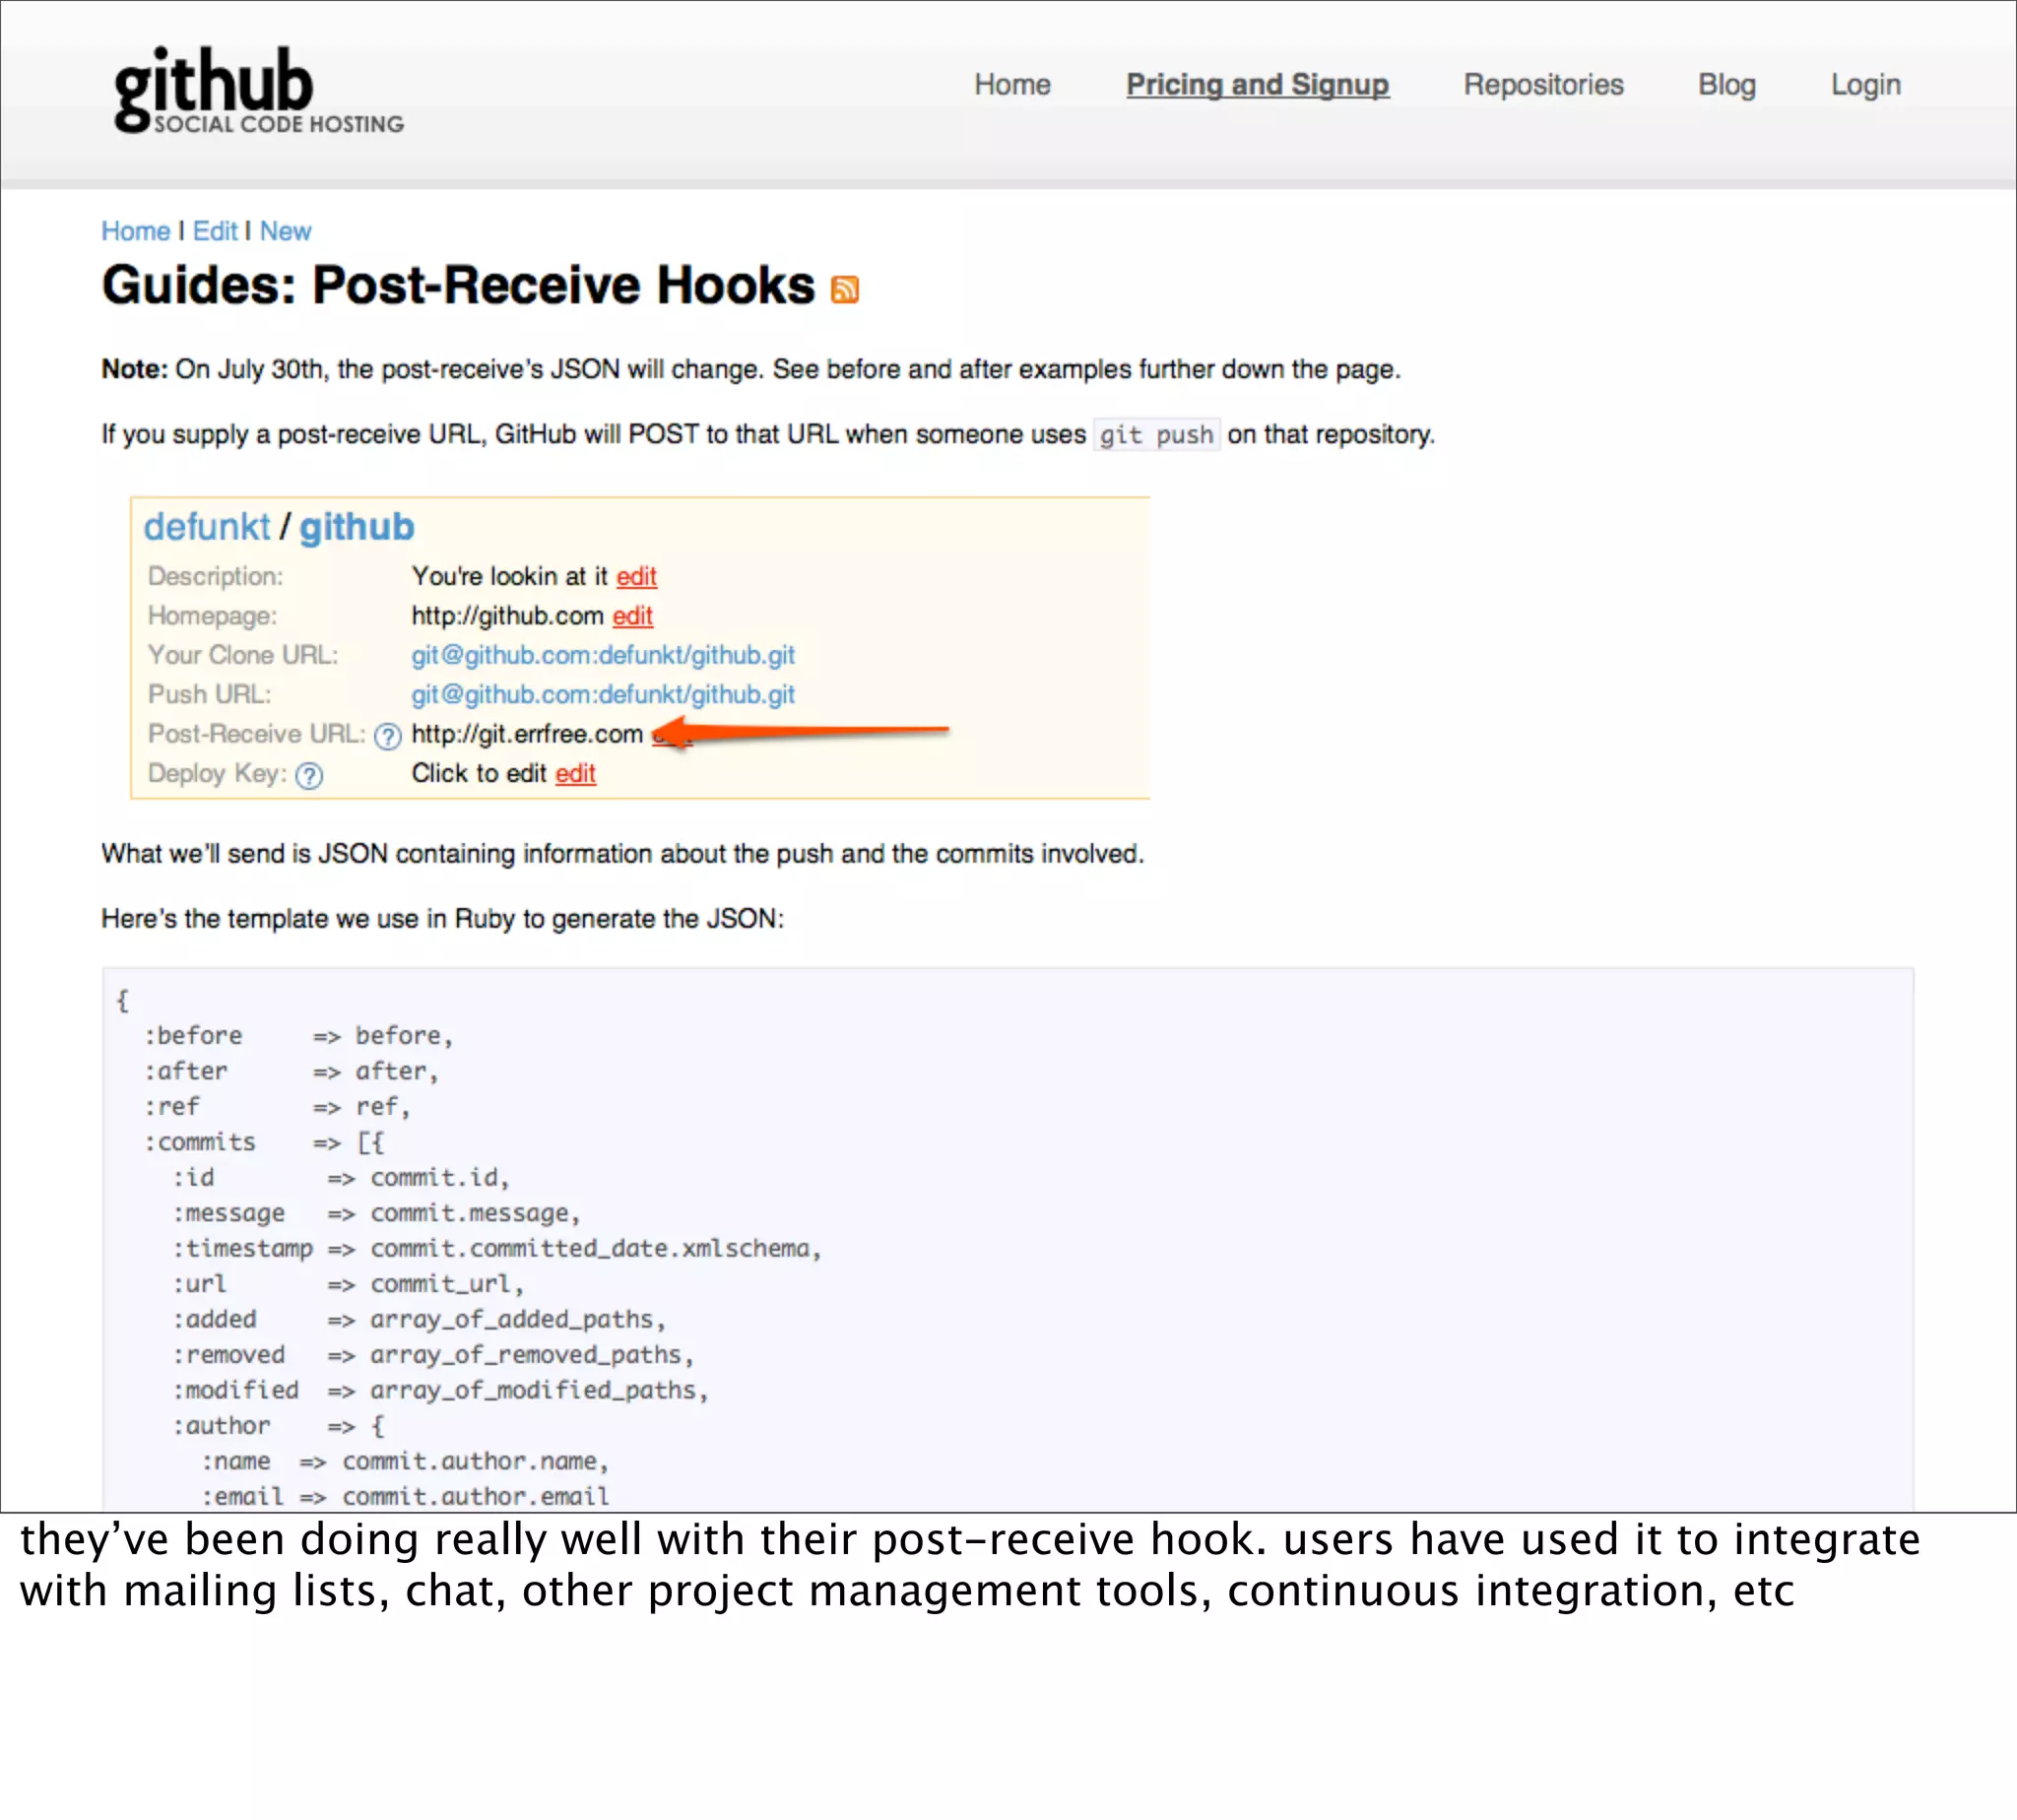Open the github repository name link
The height and width of the screenshot is (1820, 2017).
tap(356, 527)
